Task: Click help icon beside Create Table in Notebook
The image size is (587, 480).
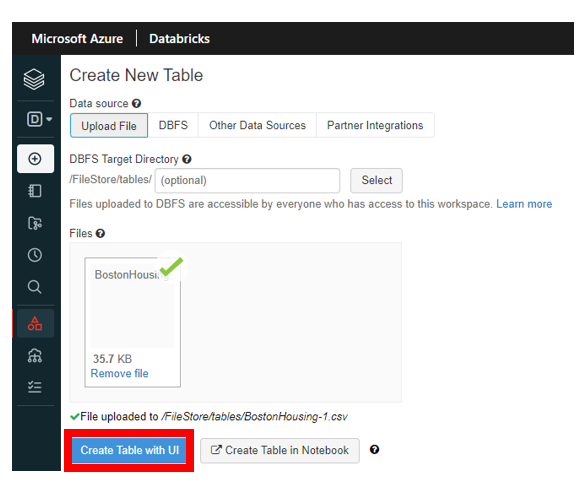Action: point(374,449)
